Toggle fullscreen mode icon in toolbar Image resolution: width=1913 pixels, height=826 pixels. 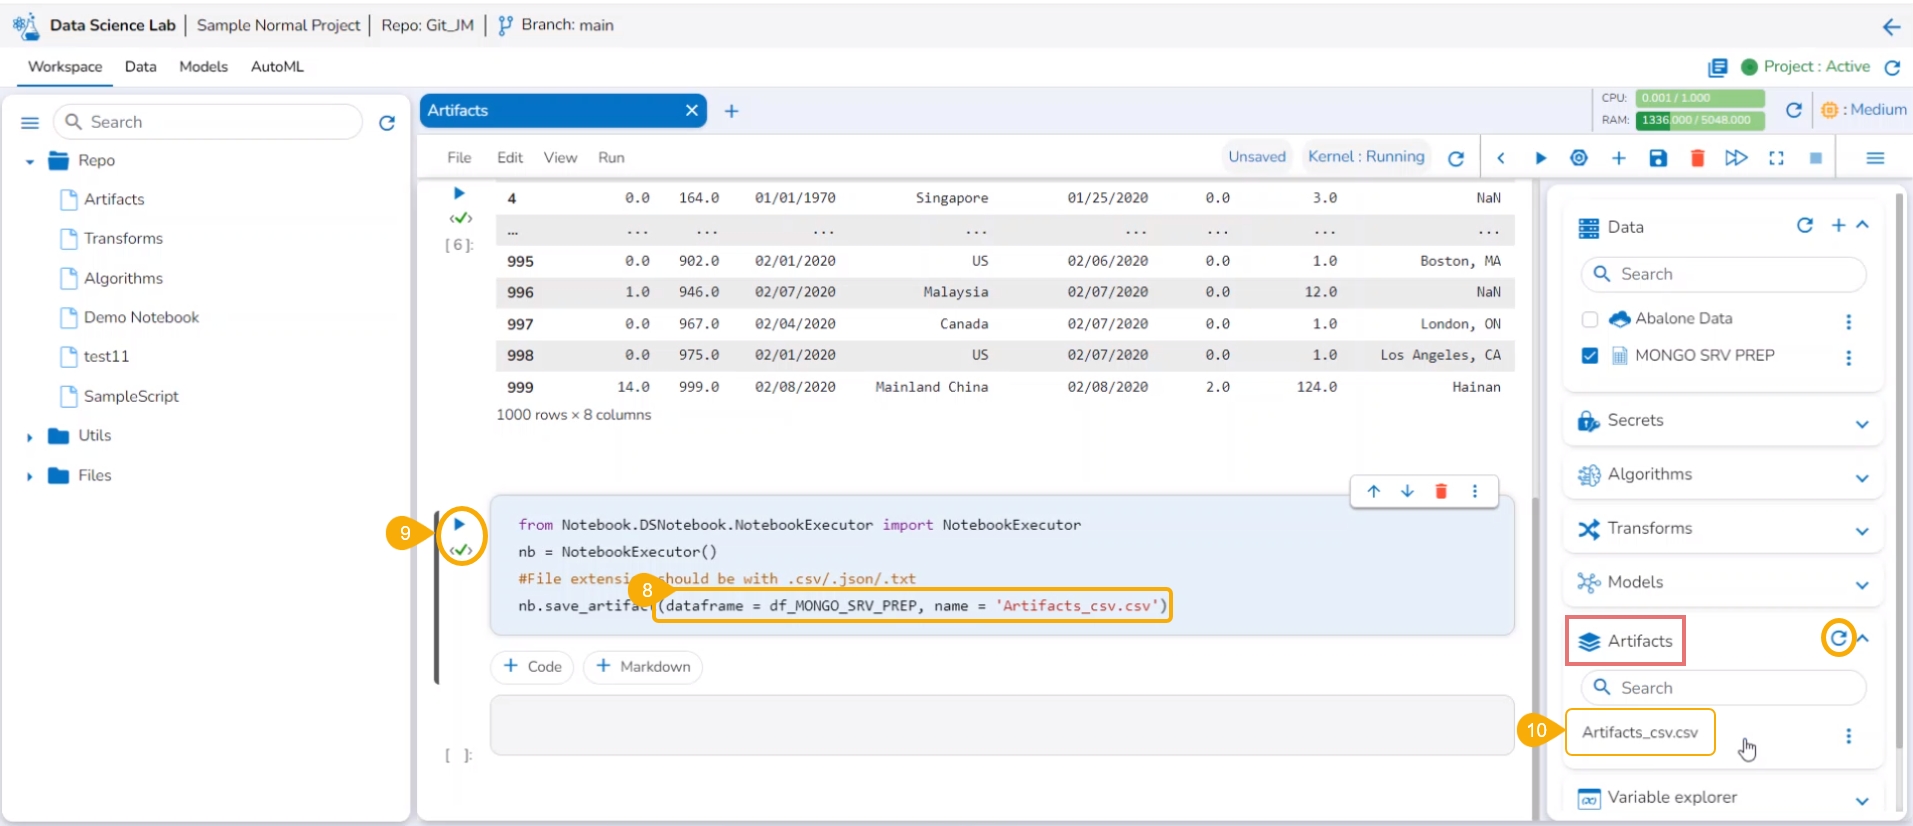click(1776, 158)
